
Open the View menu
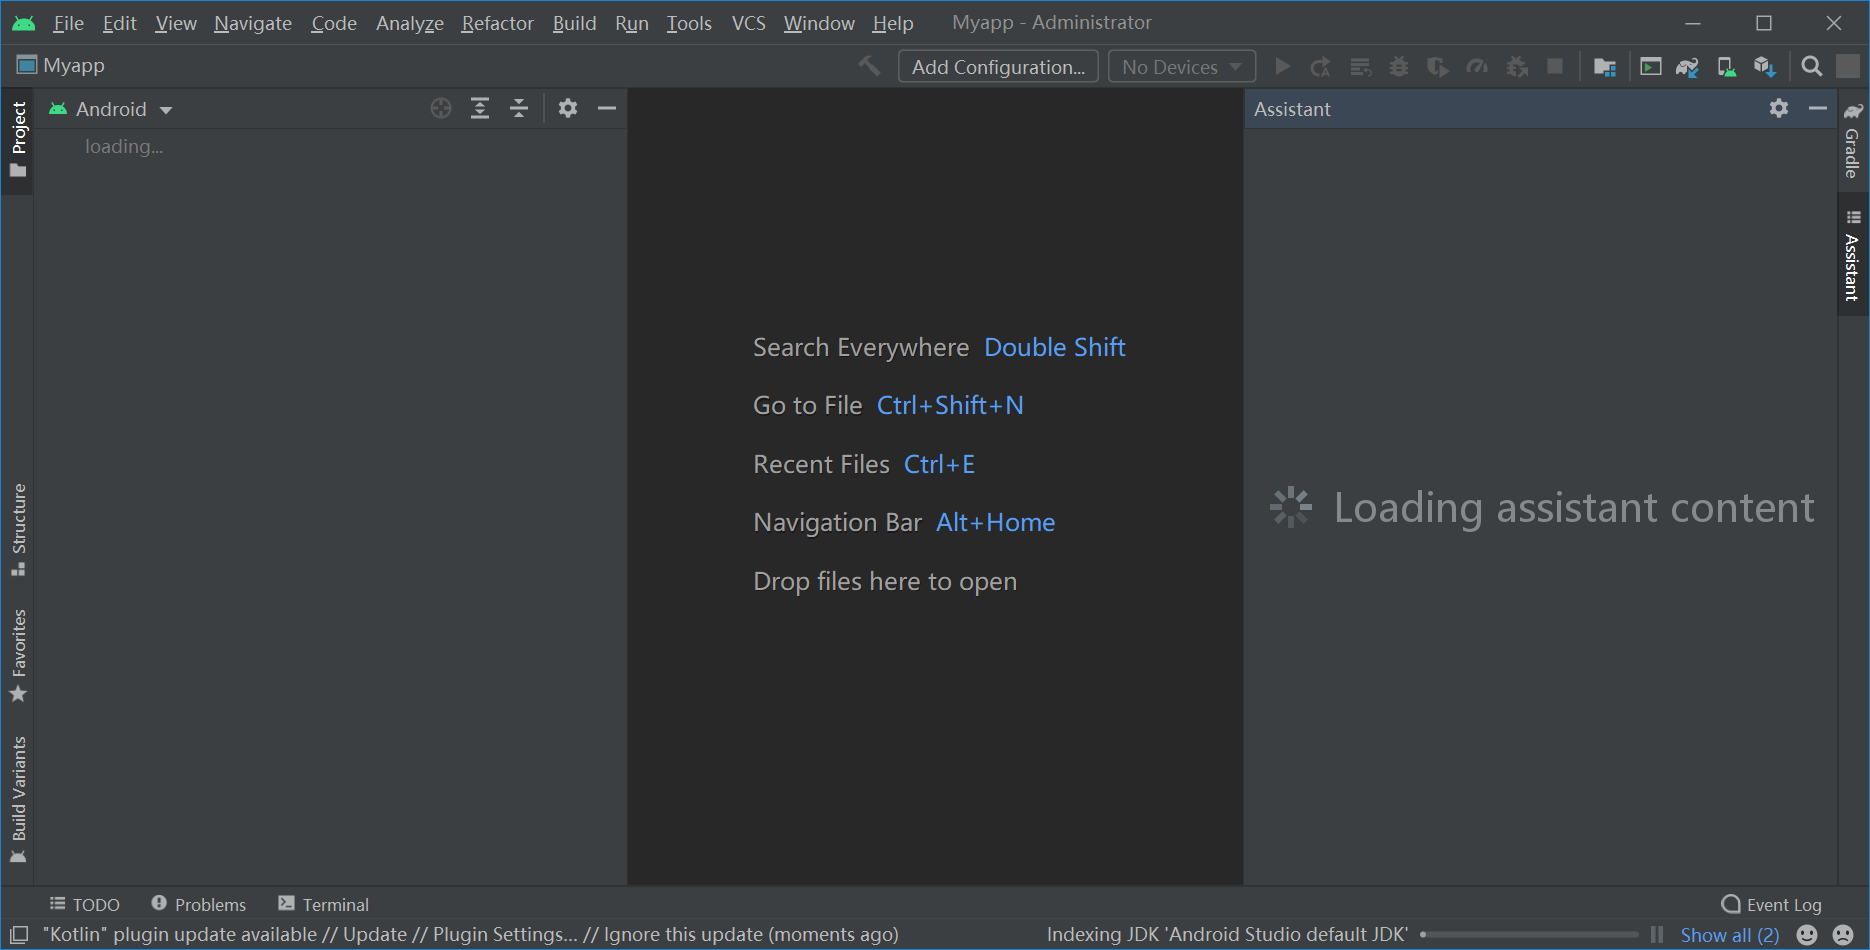176,23
